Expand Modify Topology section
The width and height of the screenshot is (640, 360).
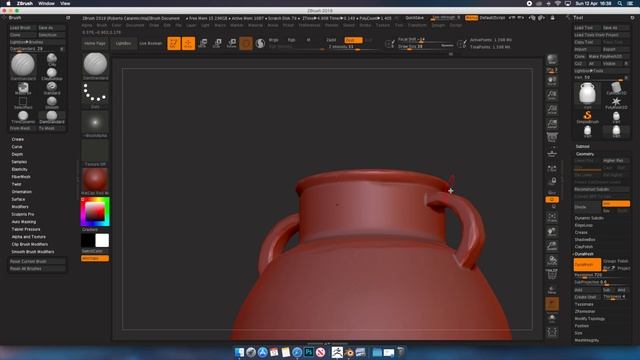(x=589, y=319)
